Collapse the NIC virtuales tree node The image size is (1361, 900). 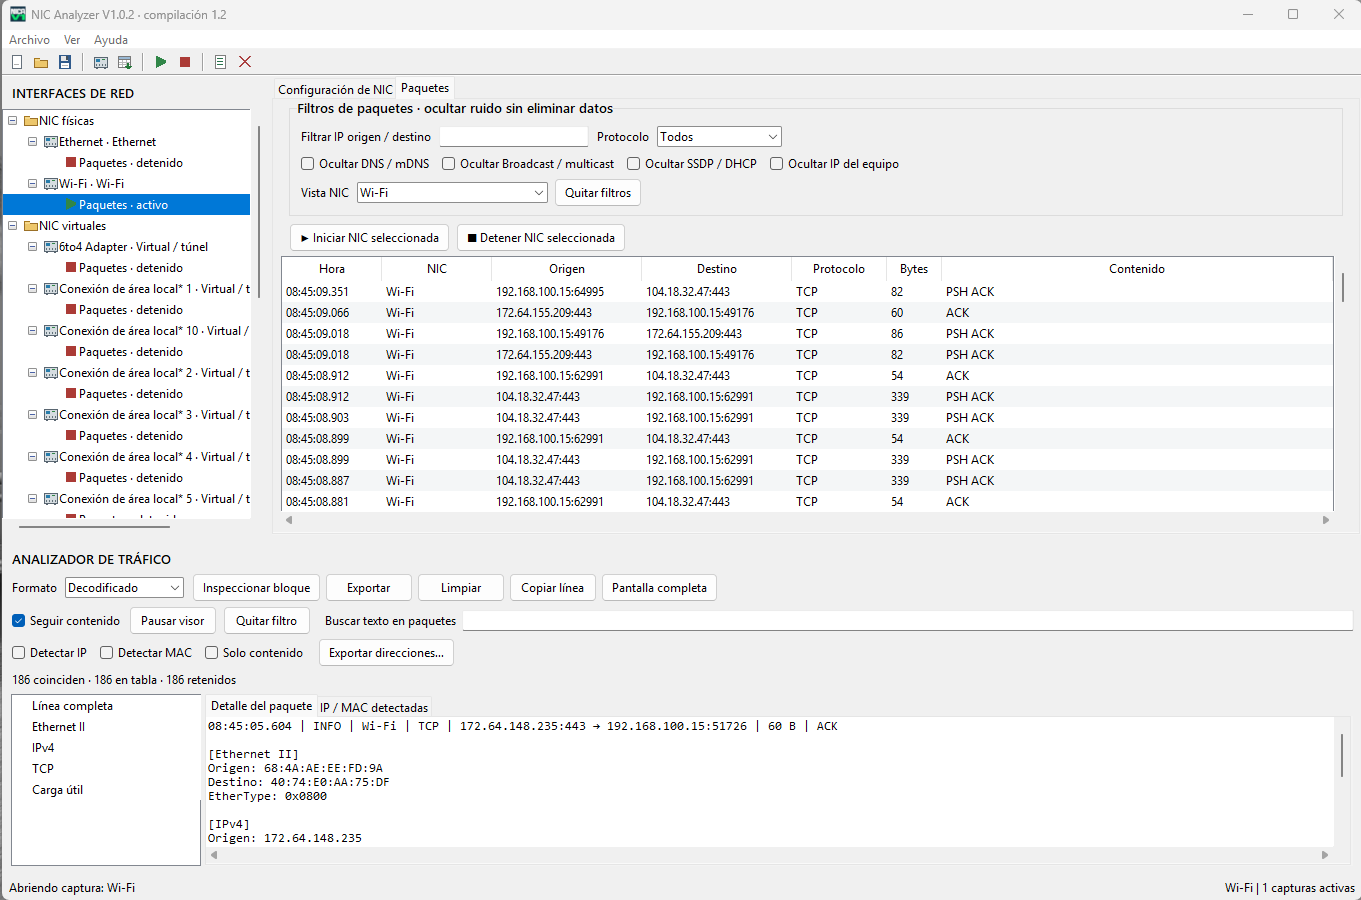tap(13, 226)
